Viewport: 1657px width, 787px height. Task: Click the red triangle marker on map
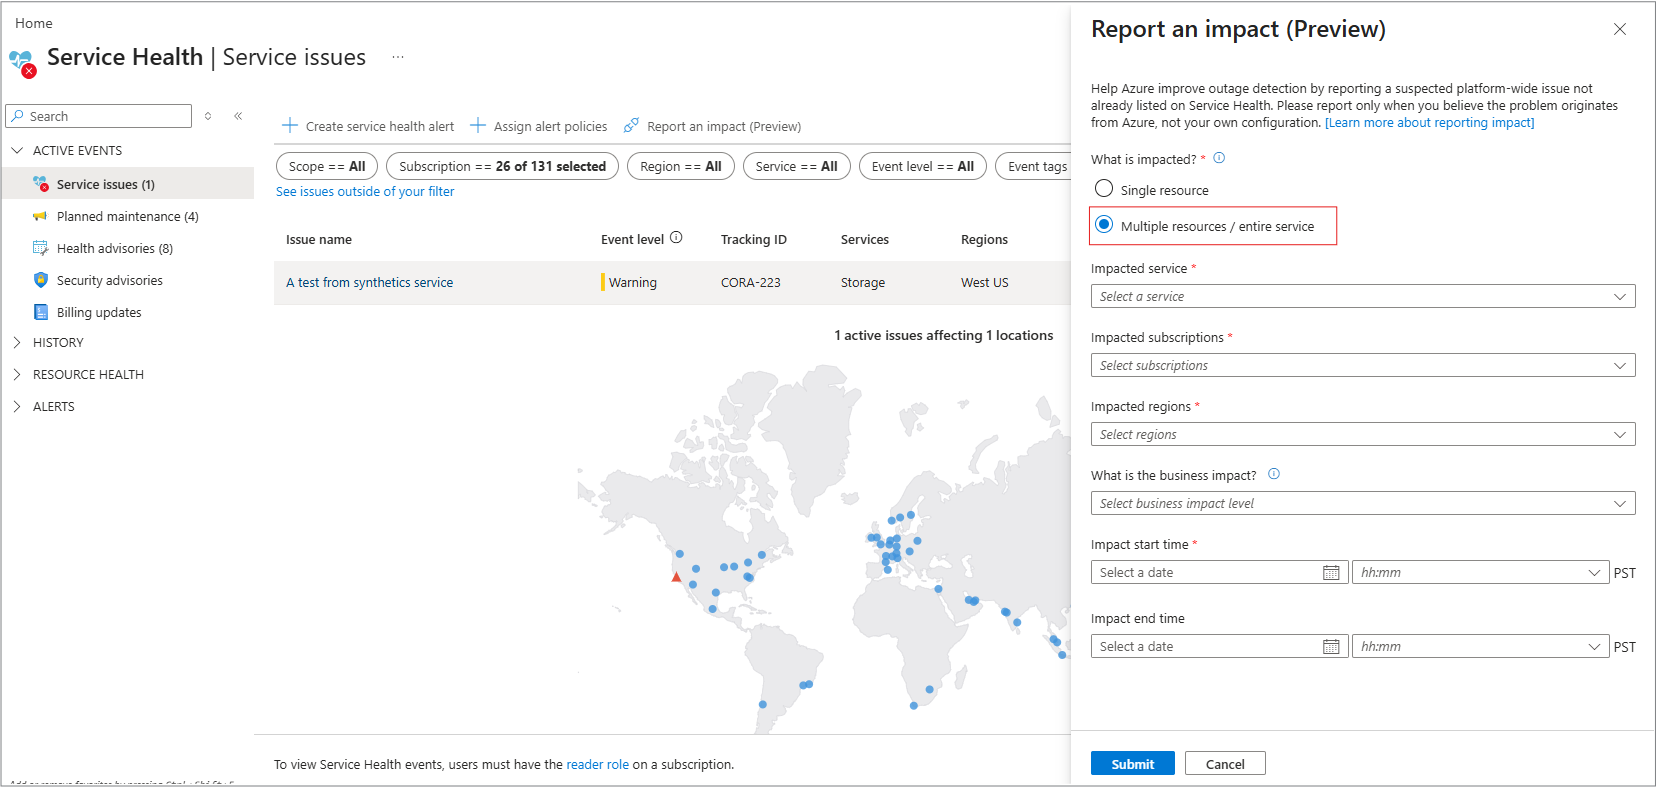point(676,577)
